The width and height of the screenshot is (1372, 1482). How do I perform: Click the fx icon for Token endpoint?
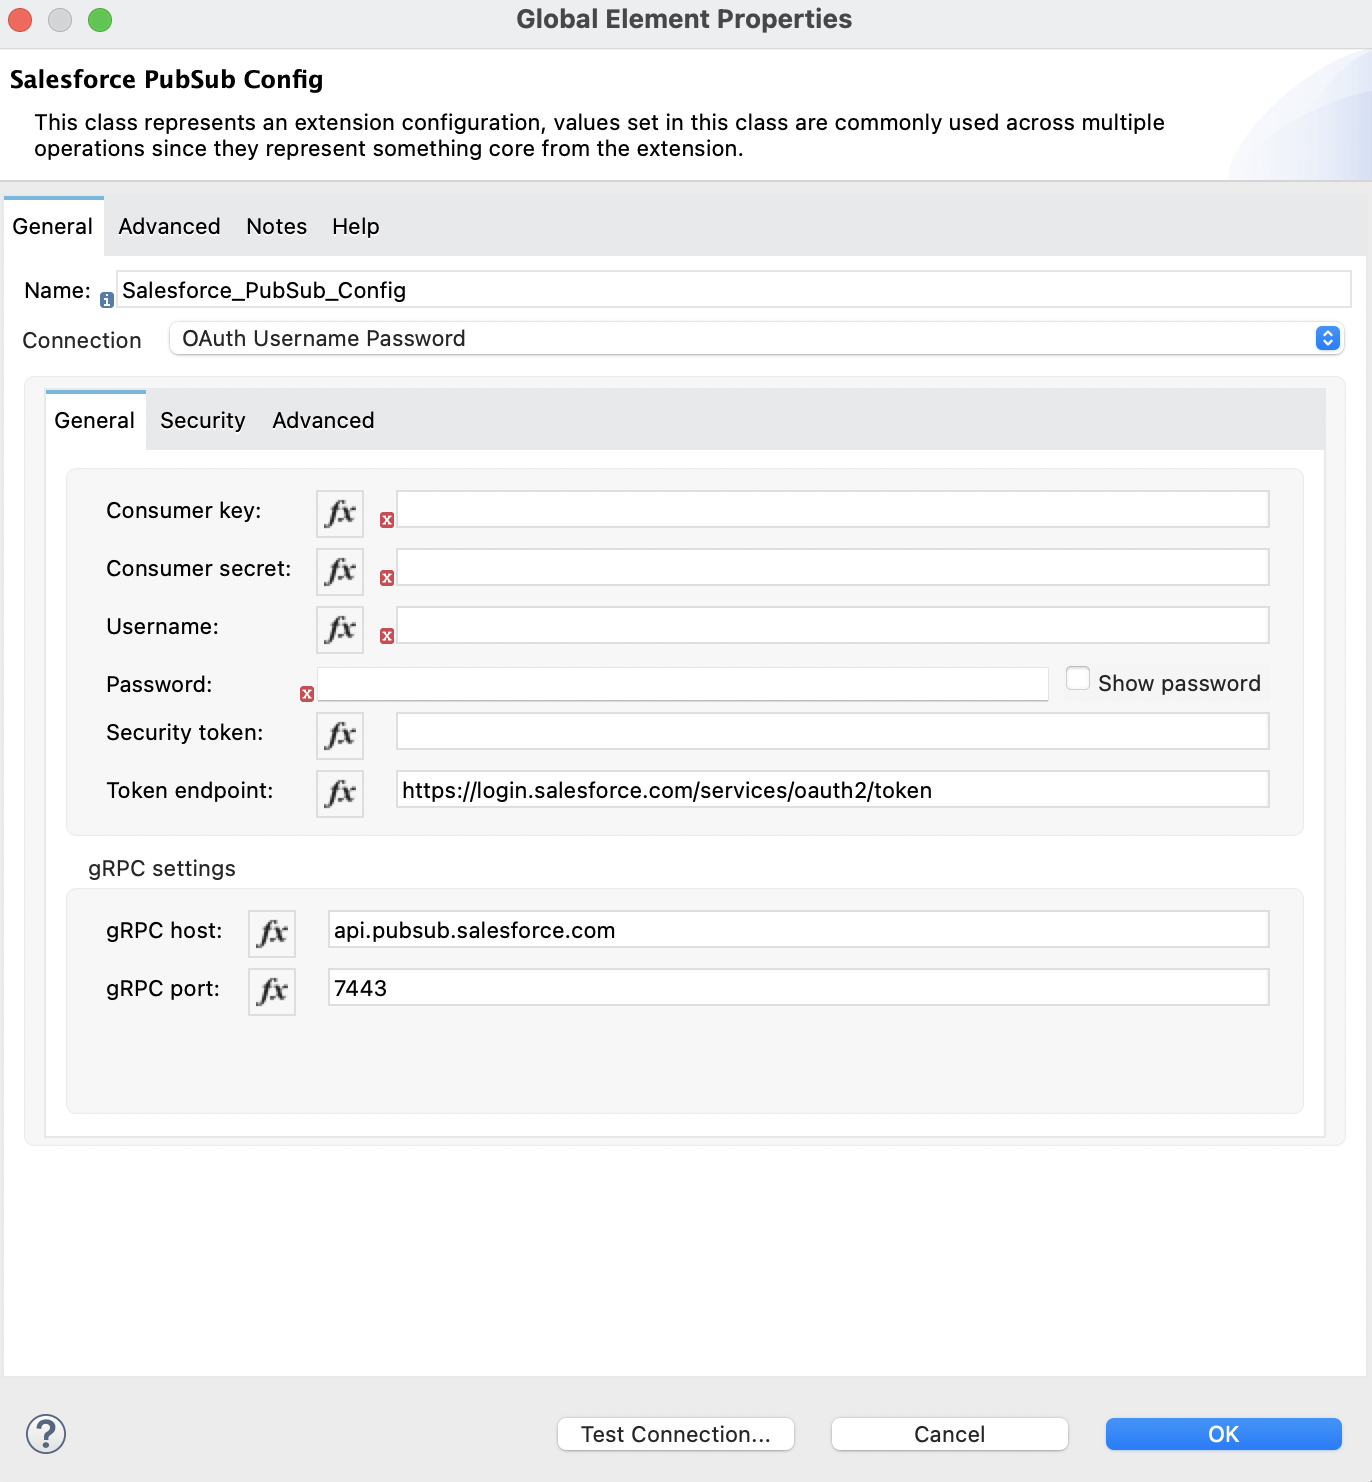339,793
